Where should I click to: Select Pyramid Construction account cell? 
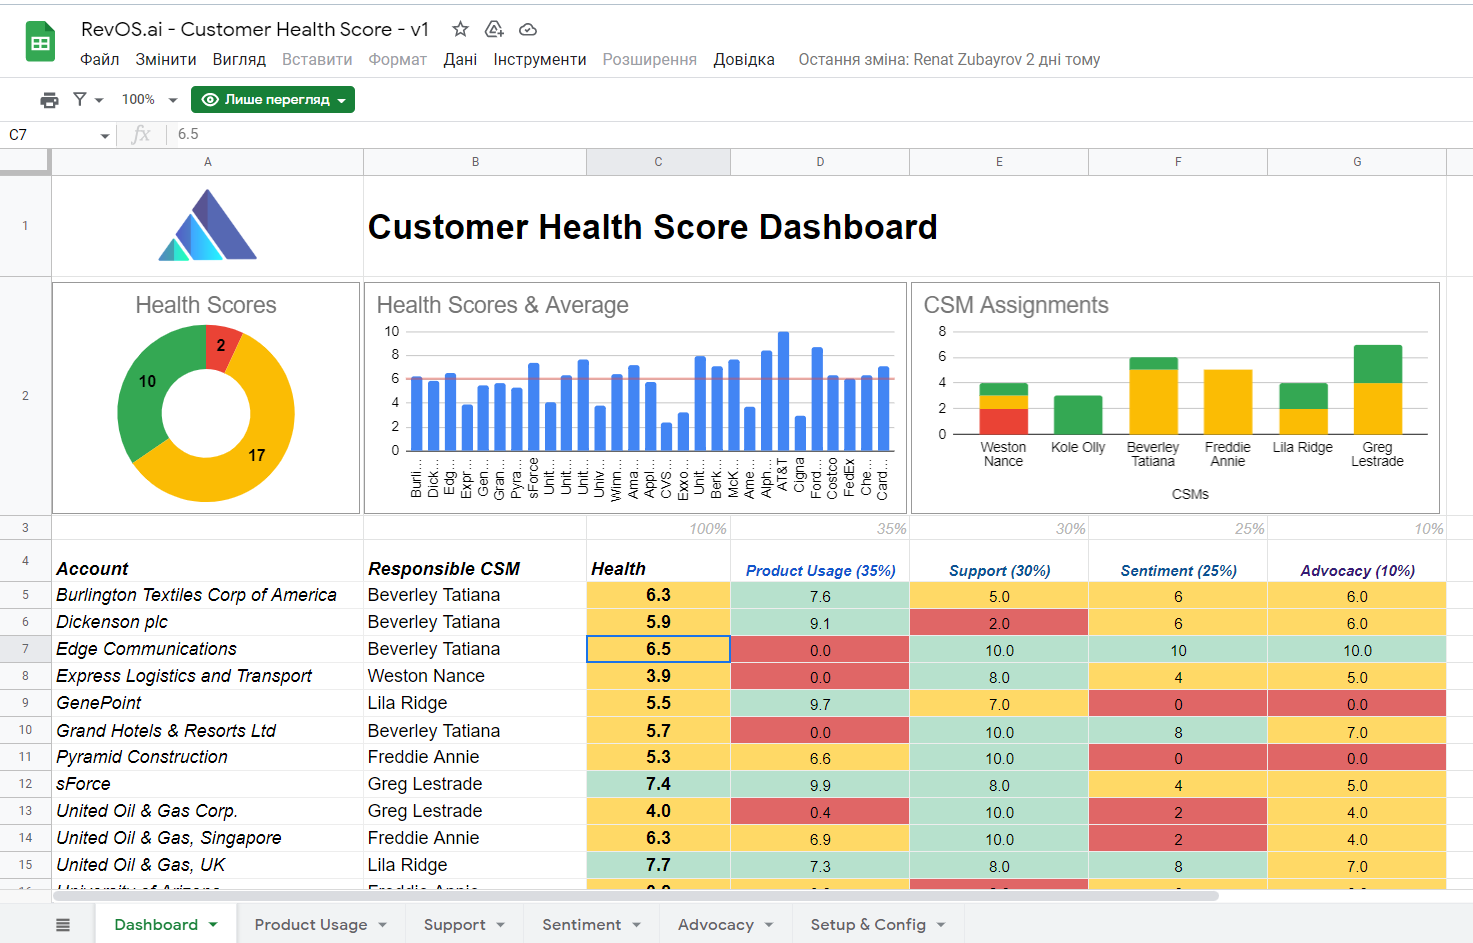[x=208, y=757]
